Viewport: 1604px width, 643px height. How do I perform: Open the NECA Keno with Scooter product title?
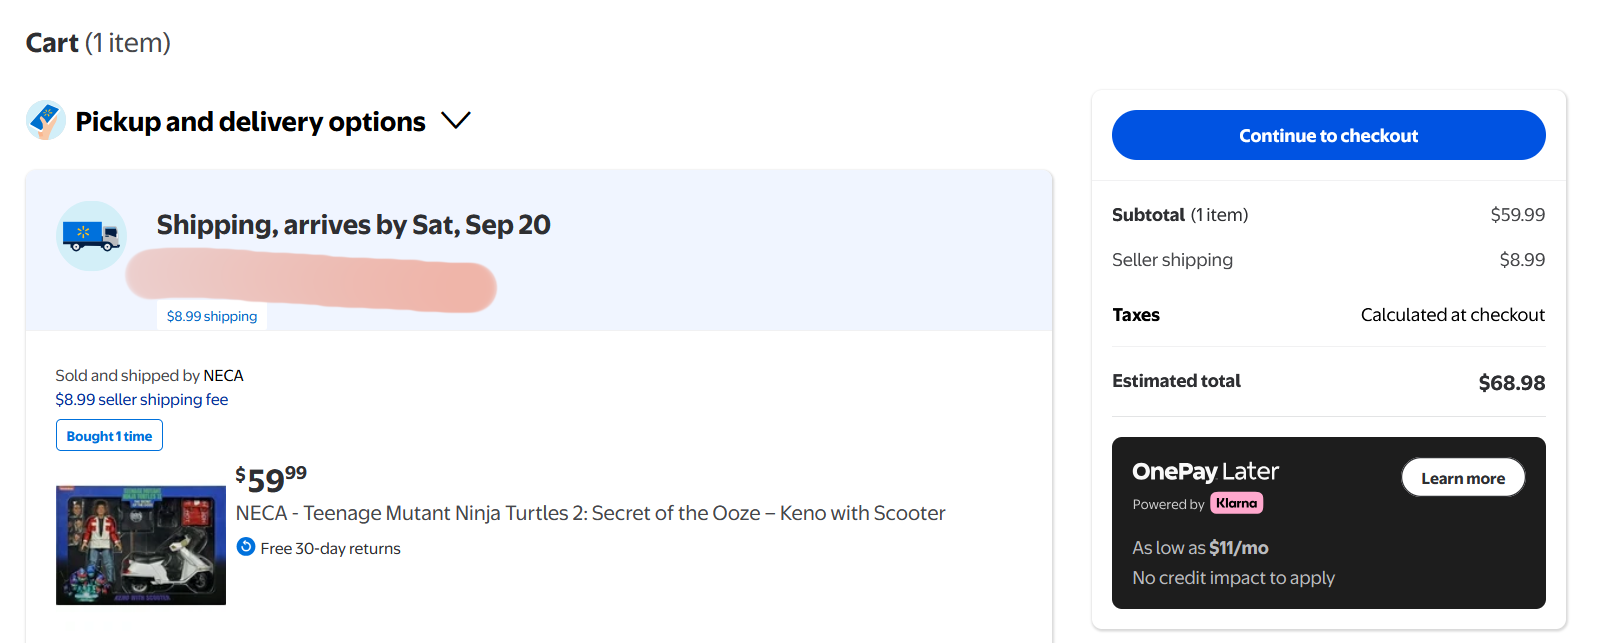[590, 513]
